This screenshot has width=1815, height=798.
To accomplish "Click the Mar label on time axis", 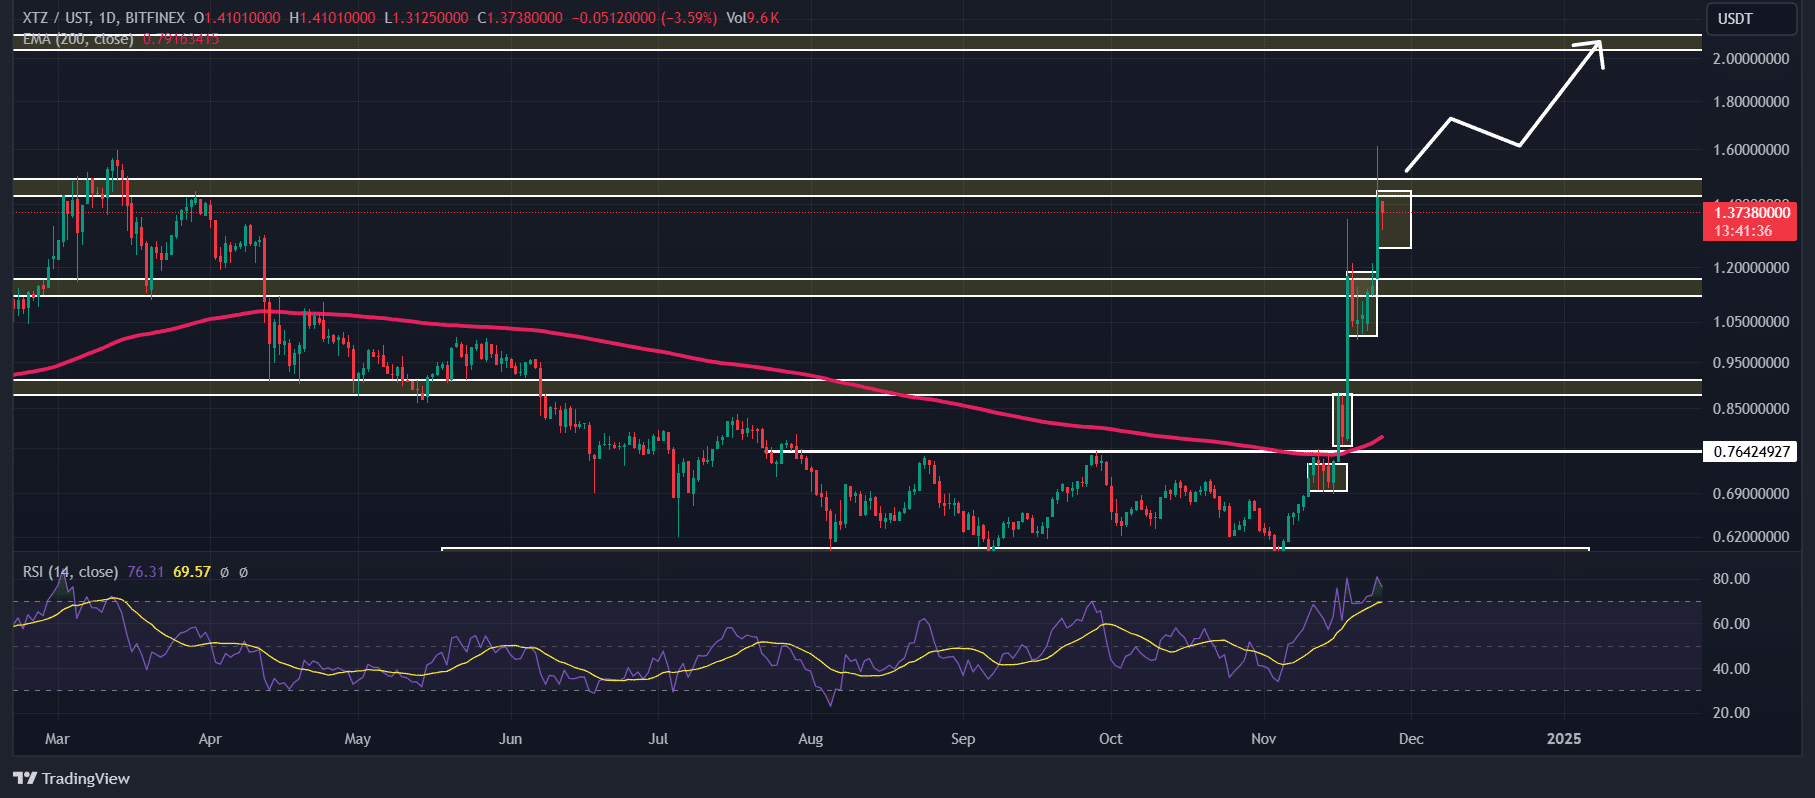I will tap(58, 739).
